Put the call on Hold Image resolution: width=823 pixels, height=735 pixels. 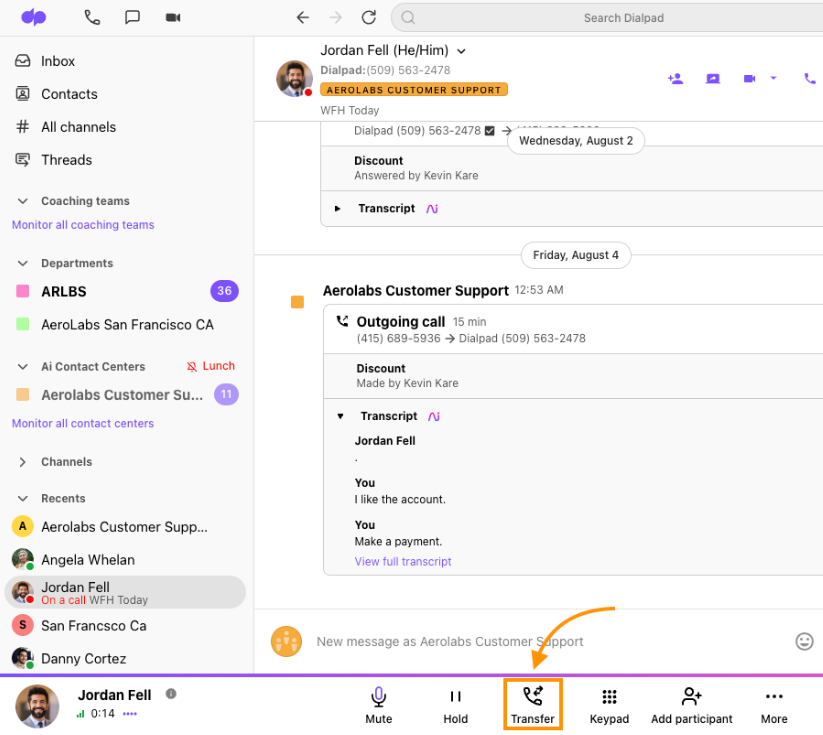(x=456, y=705)
